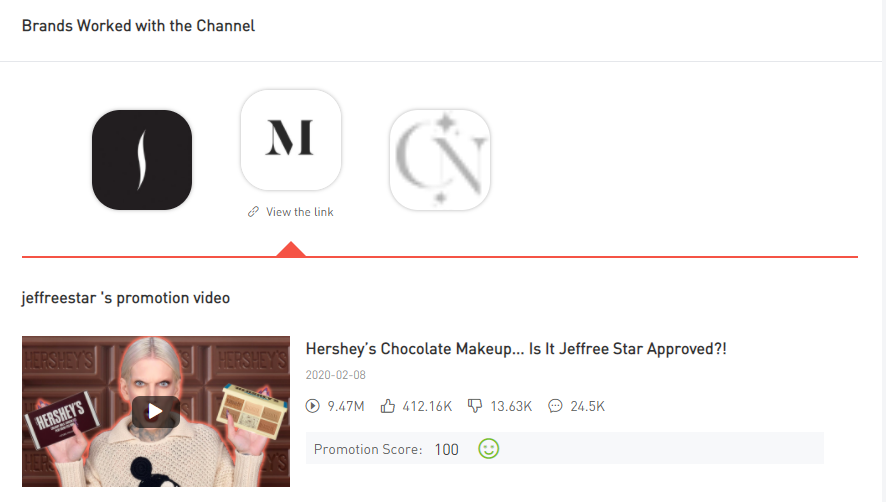Click the comments bubble icon

[x=555, y=406]
